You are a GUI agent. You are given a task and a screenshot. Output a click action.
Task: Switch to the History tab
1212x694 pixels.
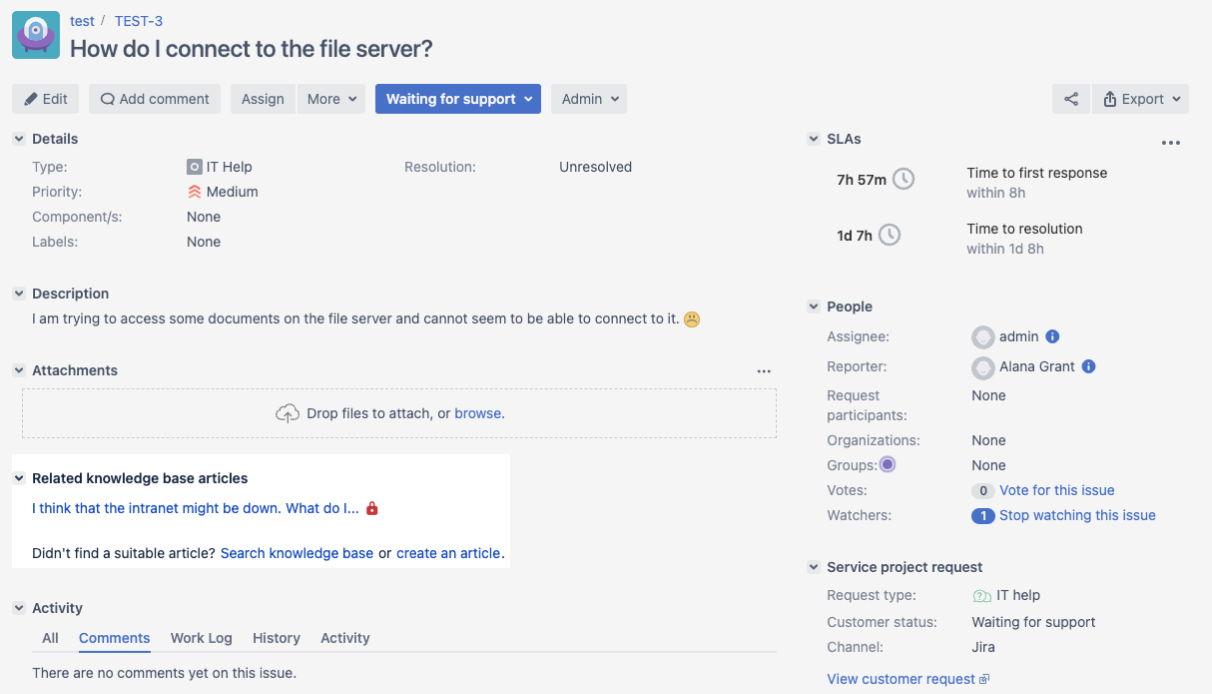pos(276,638)
